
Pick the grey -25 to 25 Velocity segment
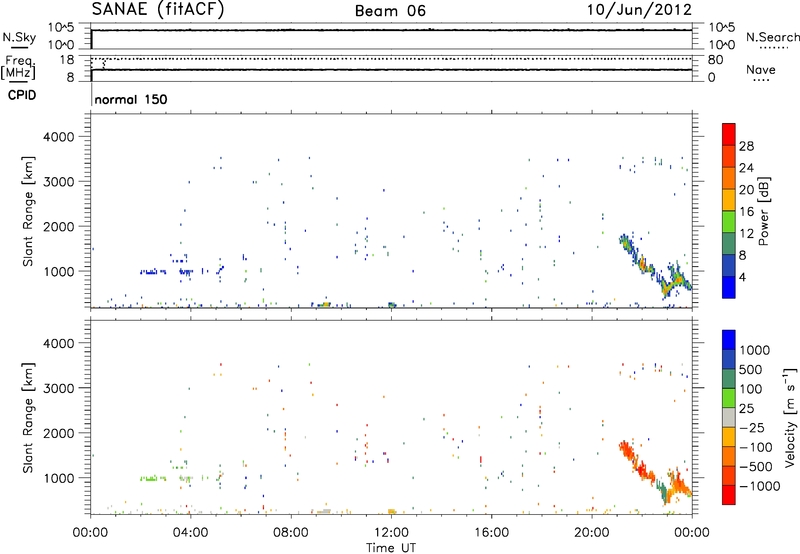click(x=729, y=417)
